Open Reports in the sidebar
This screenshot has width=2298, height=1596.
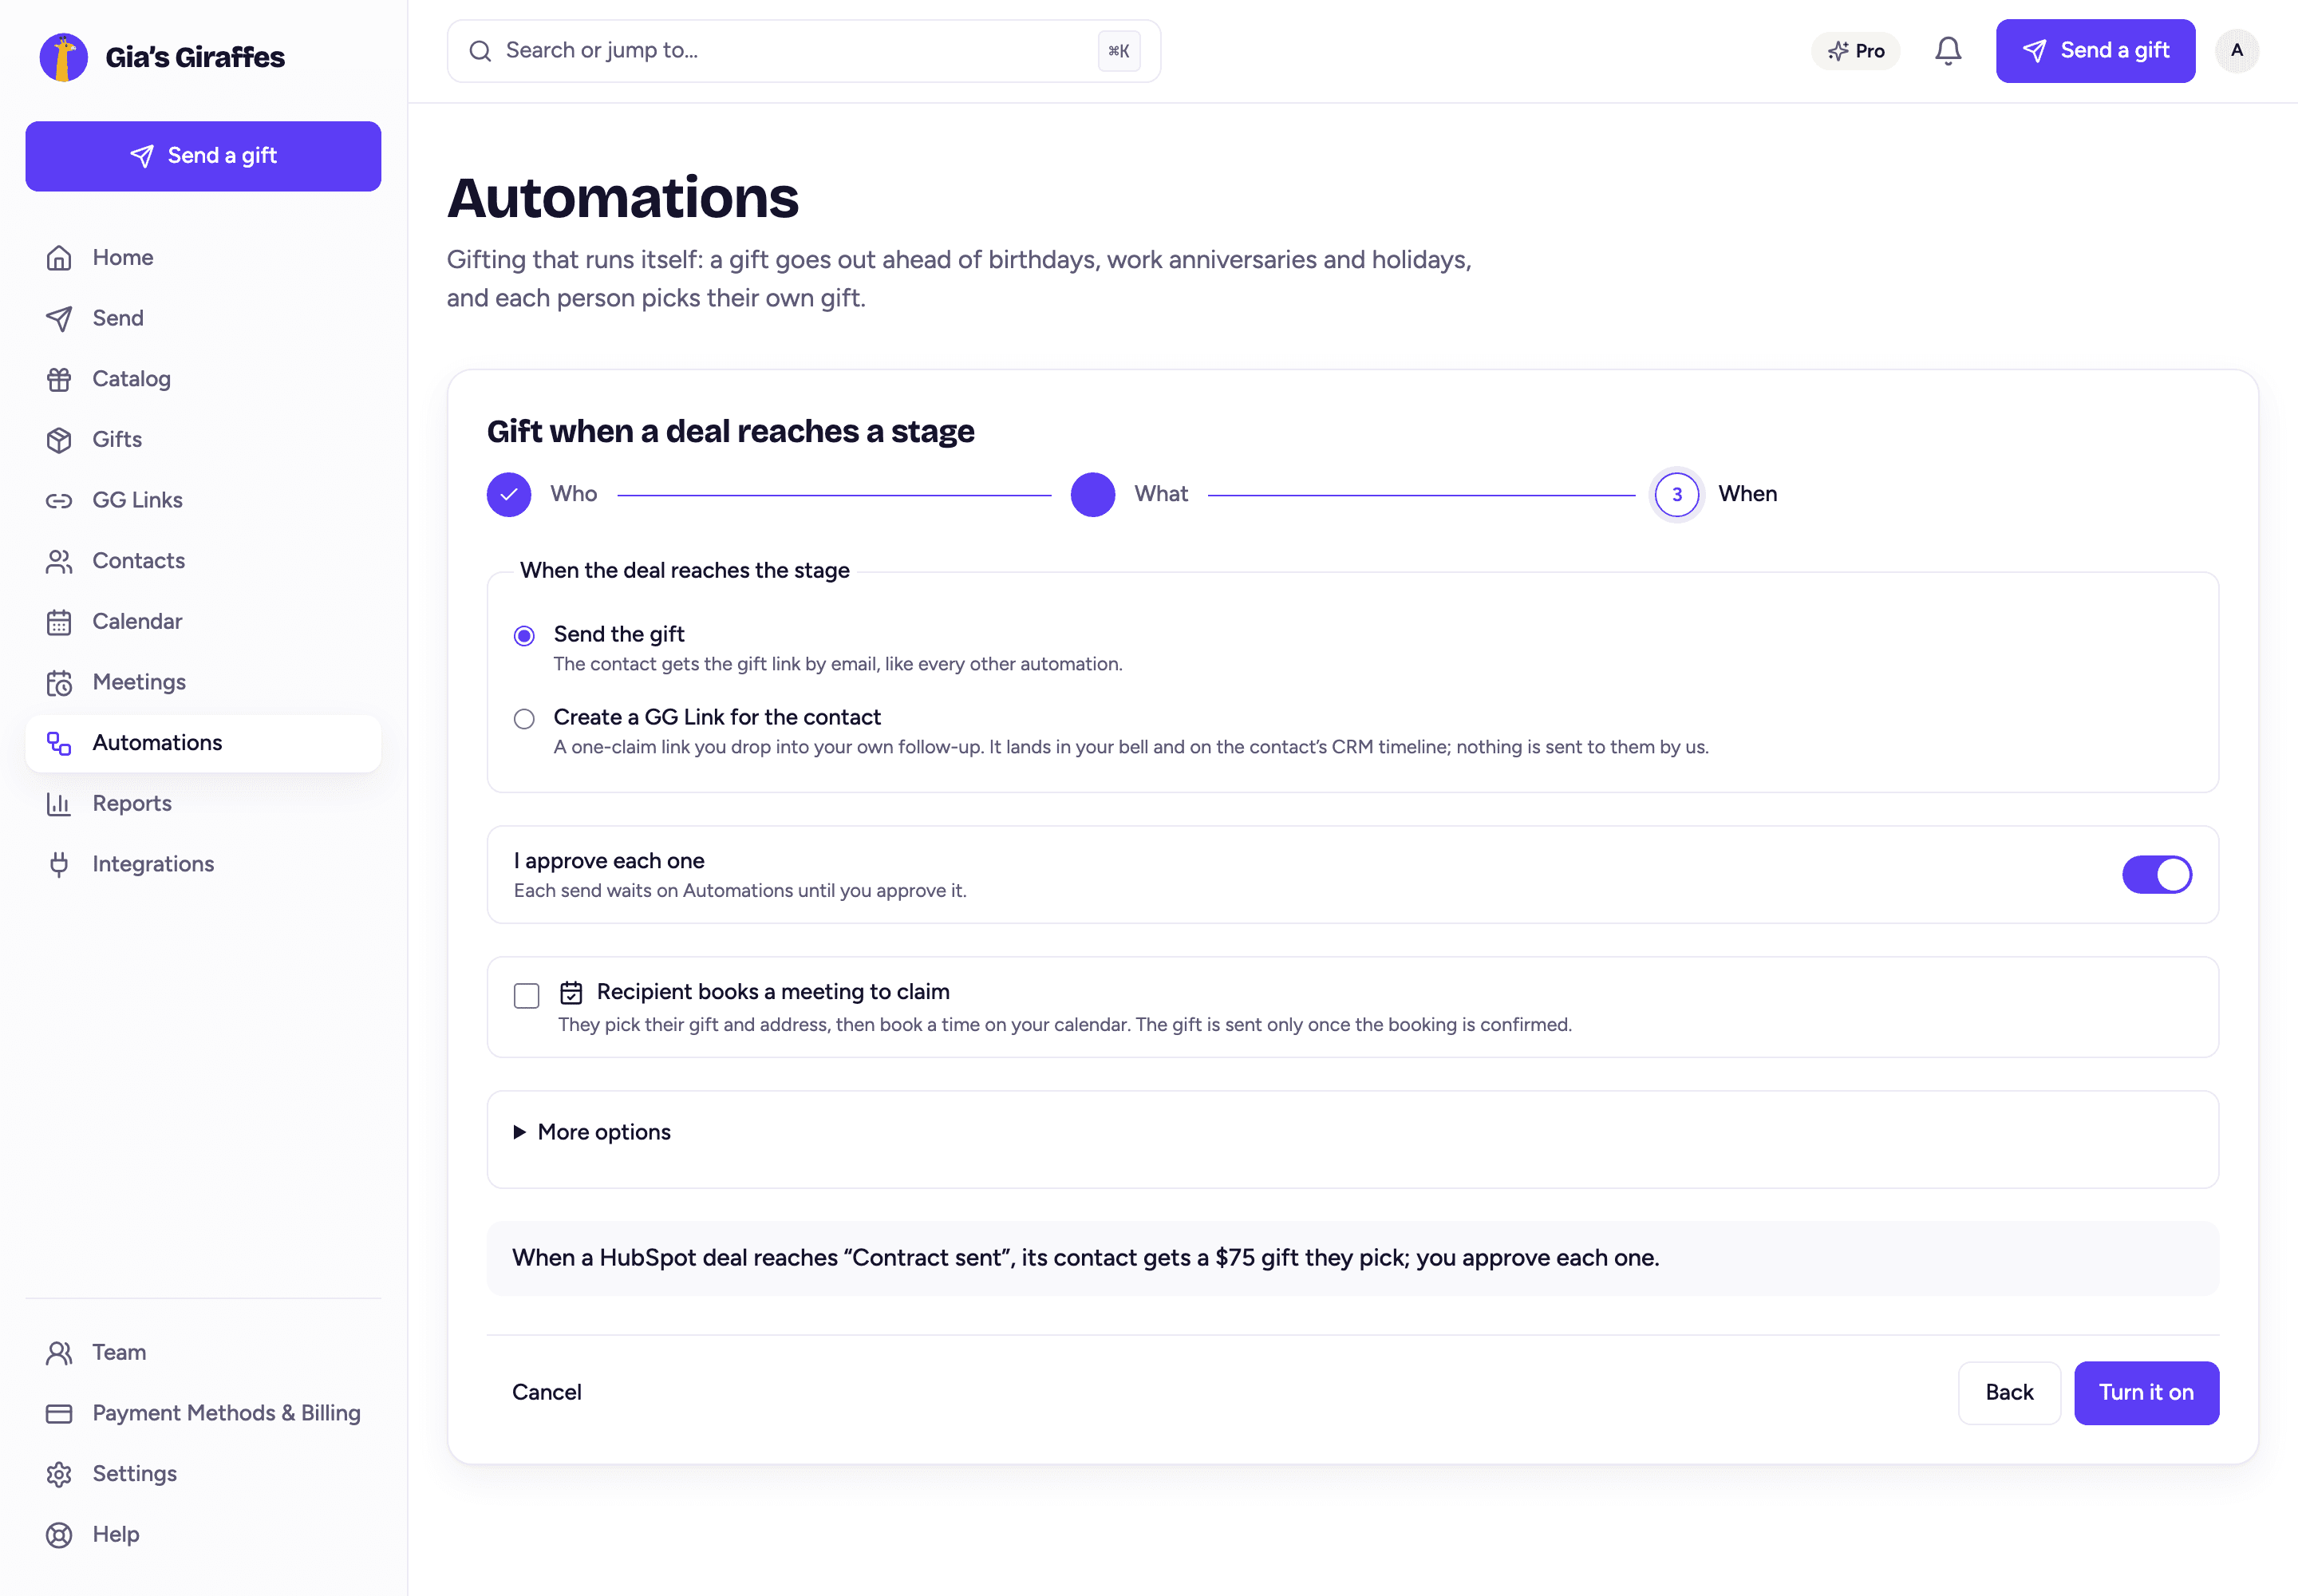[x=203, y=804]
